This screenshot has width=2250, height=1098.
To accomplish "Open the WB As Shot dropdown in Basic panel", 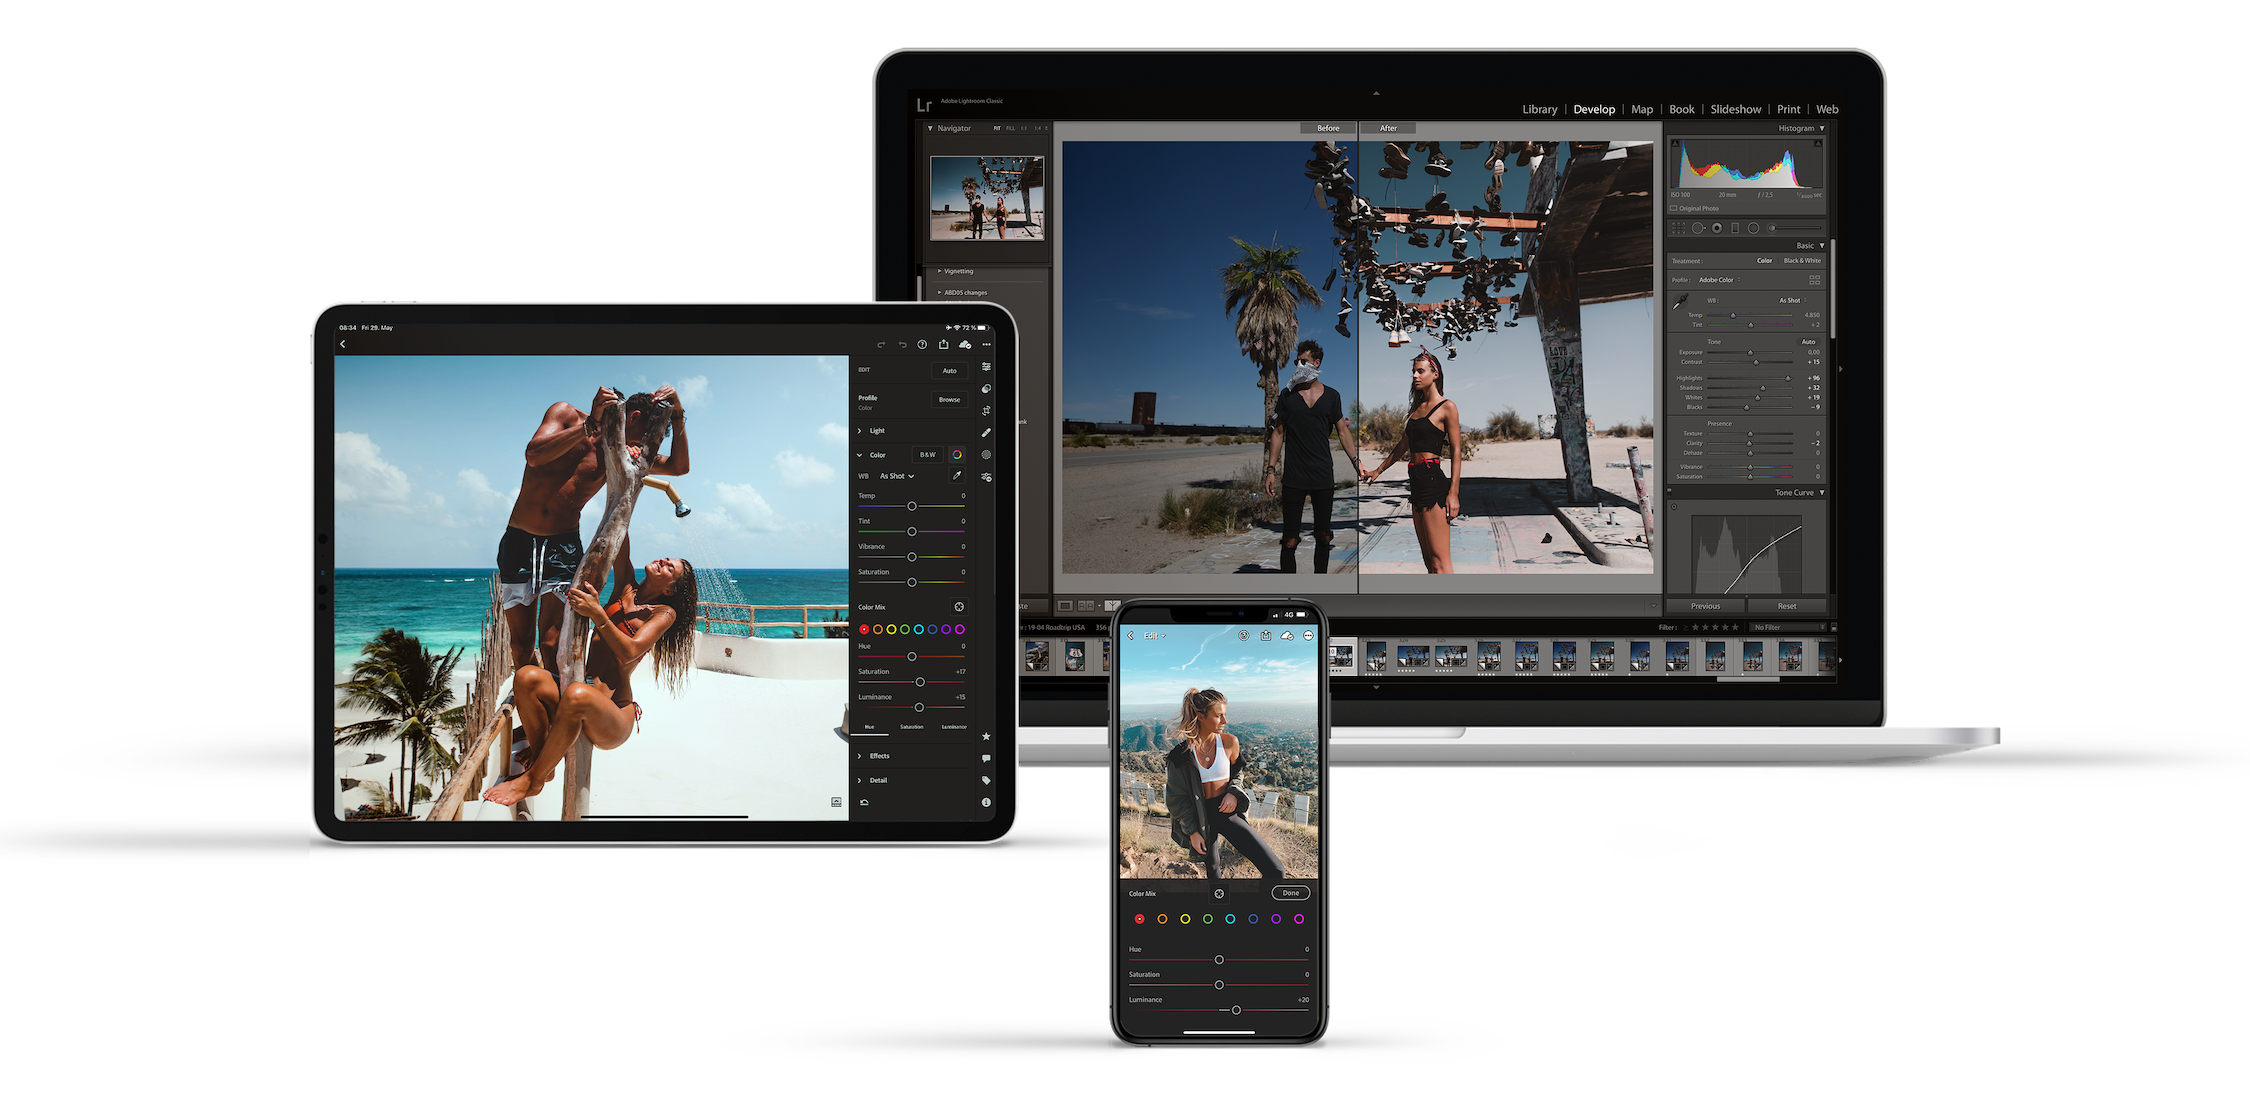I will pos(1791,300).
